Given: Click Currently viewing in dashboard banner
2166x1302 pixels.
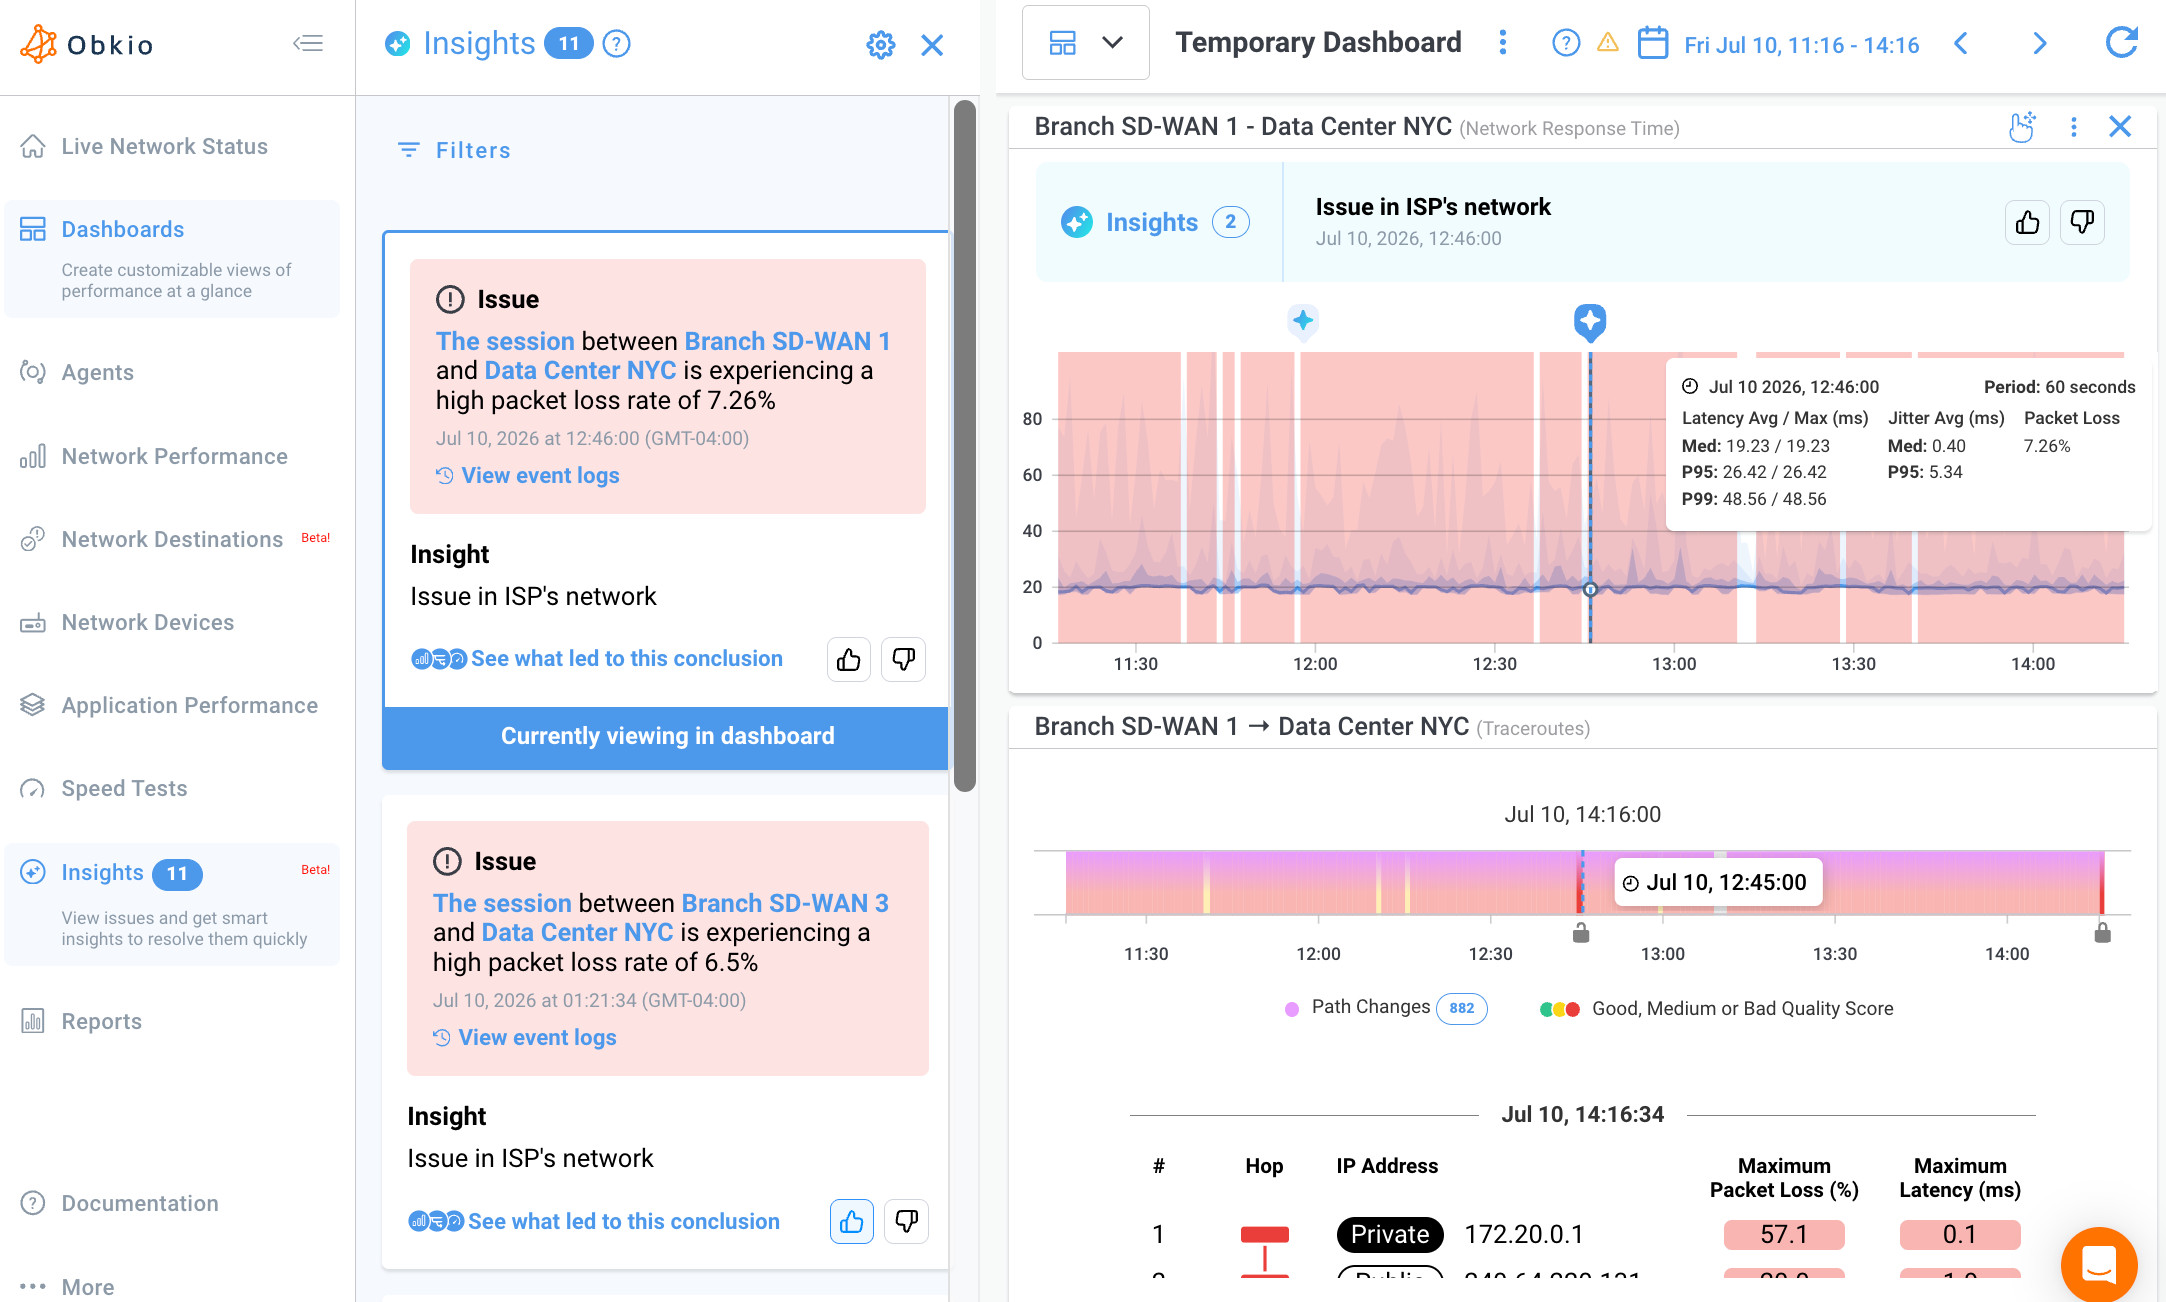Looking at the screenshot, I should coord(667,736).
